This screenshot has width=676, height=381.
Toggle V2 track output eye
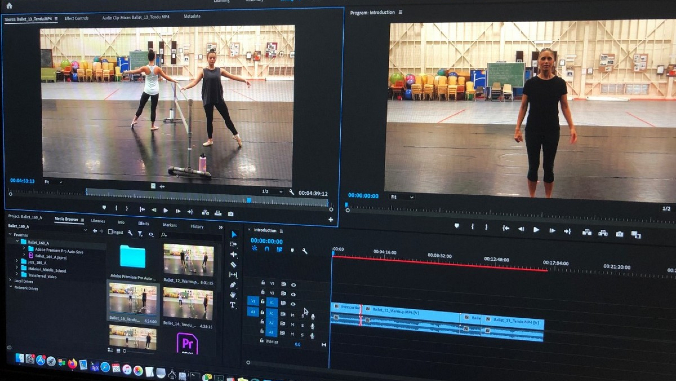point(294,294)
